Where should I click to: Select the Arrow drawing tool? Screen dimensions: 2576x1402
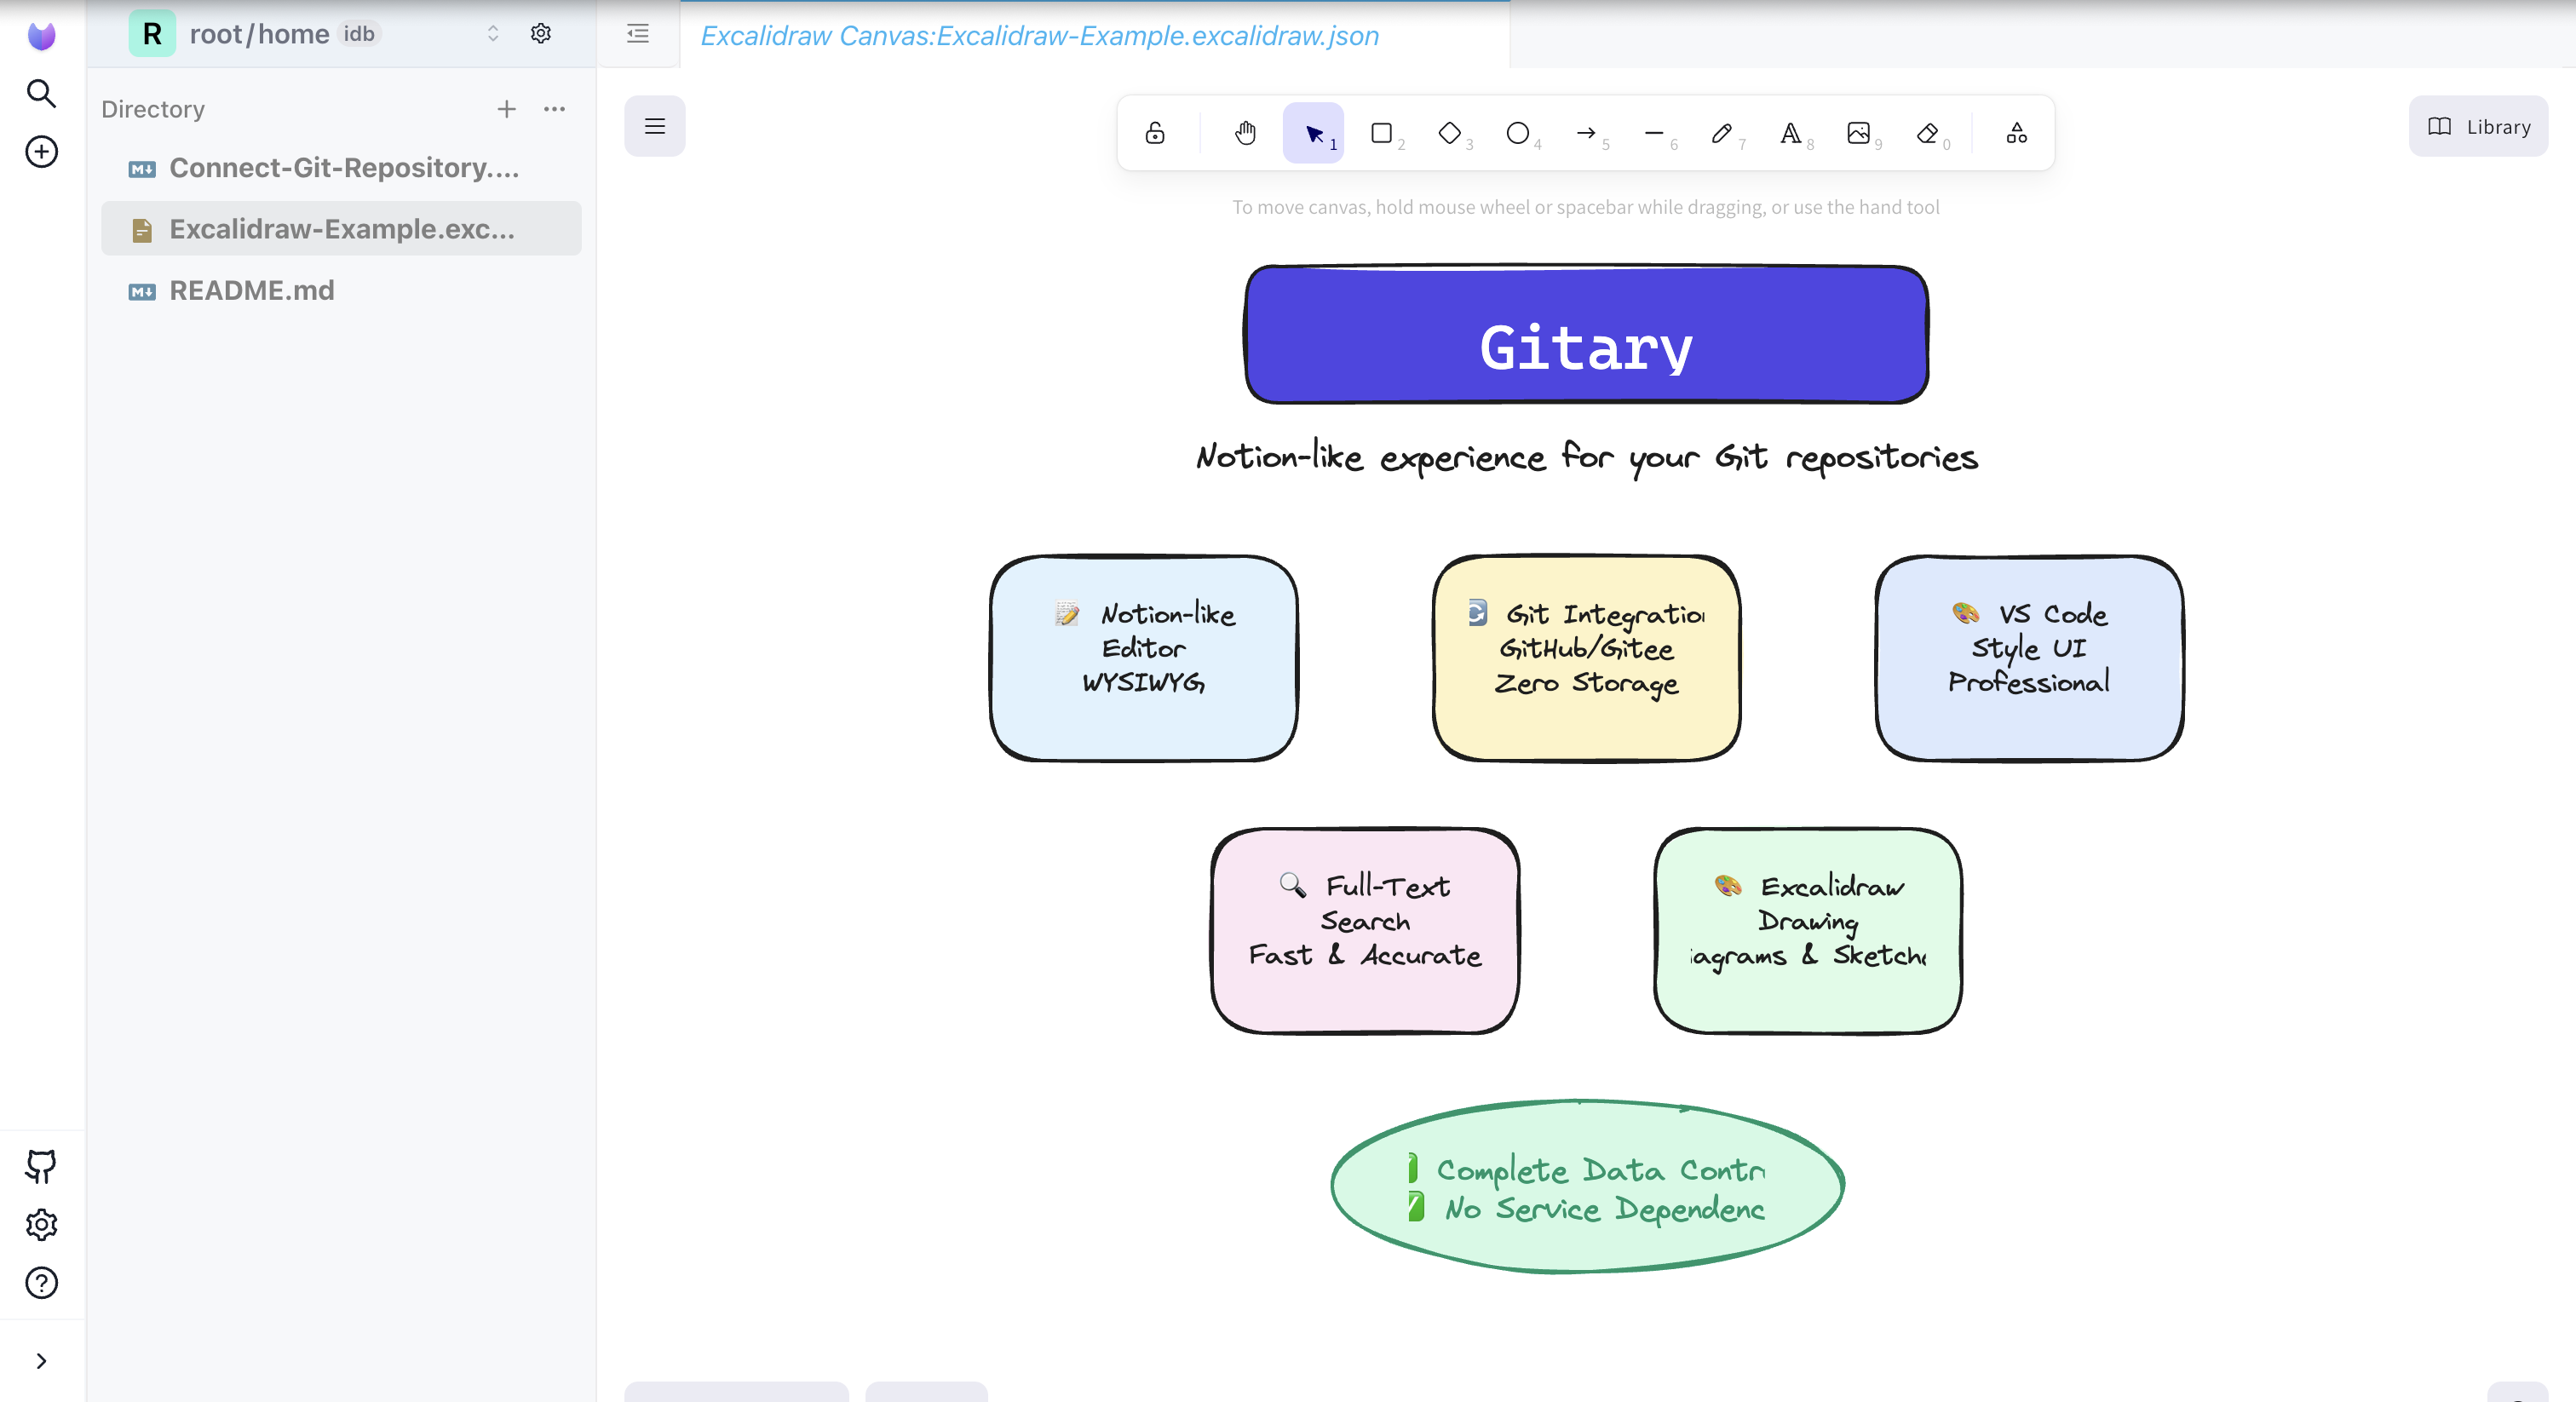(x=1585, y=133)
